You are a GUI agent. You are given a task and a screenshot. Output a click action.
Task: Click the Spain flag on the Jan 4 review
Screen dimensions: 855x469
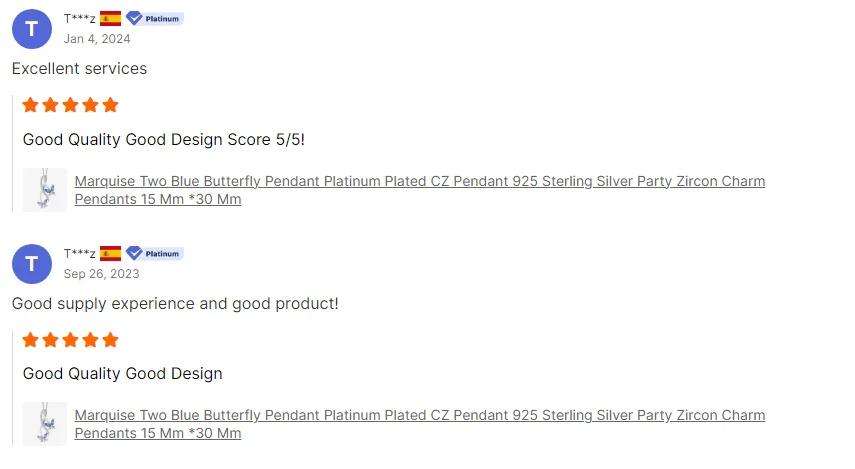click(110, 19)
